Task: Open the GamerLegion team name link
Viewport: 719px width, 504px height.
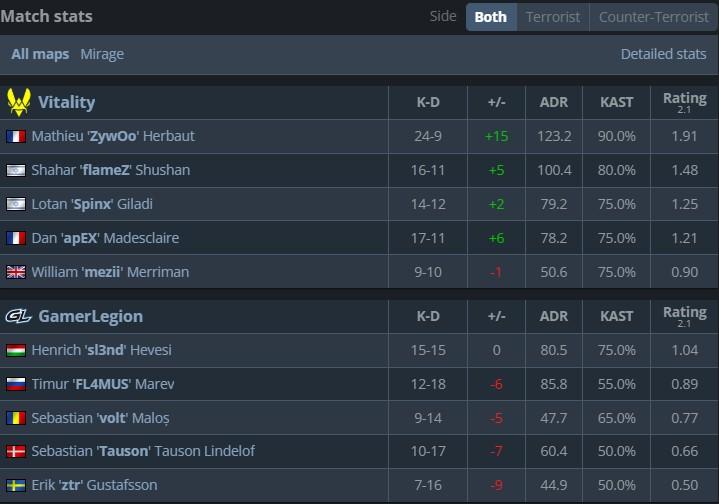Action: (x=90, y=316)
